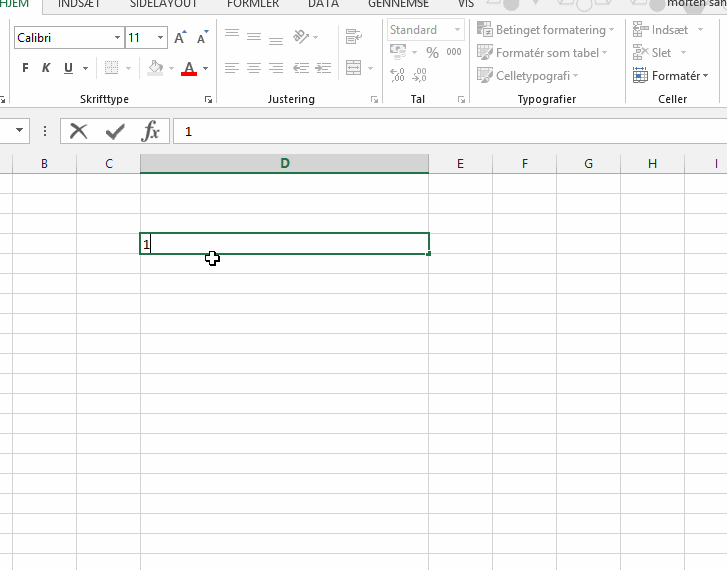The image size is (727, 570).
Task: Open the font size dropdown
Action: coord(161,38)
